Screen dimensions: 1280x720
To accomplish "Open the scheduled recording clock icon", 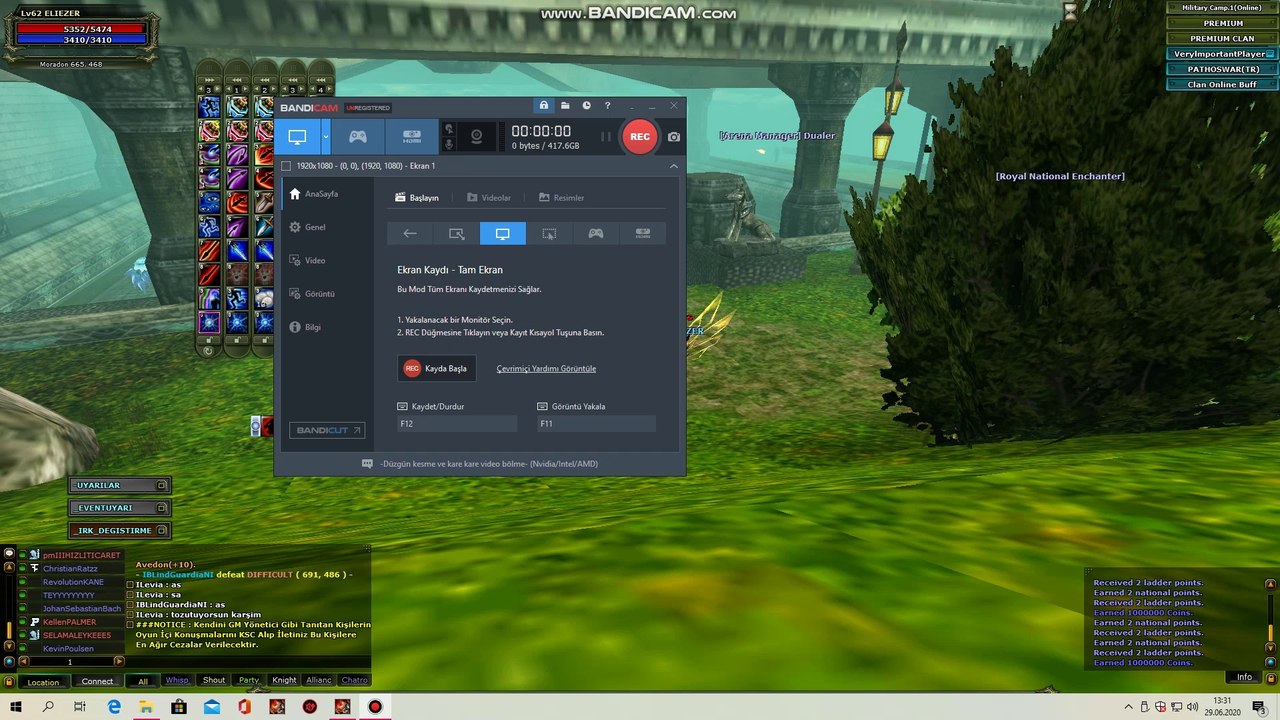I will point(586,105).
